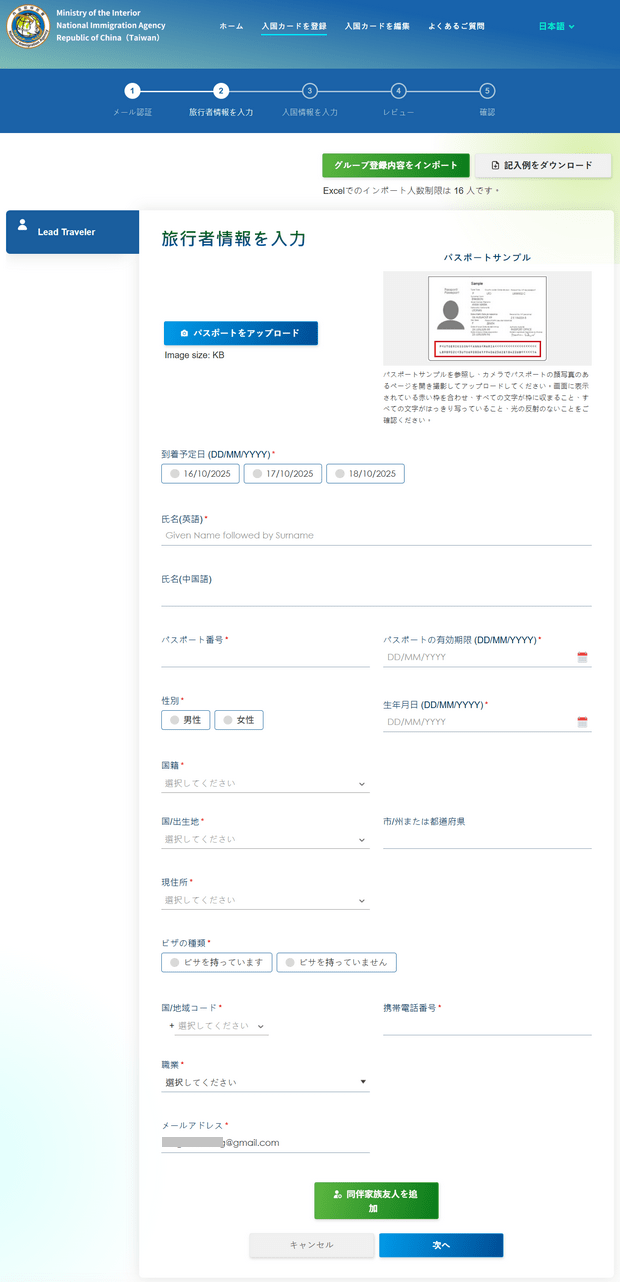Click the パスポート番号 input field
The height and width of the screenshot is (1282, 620).
(x=265, y=656)
